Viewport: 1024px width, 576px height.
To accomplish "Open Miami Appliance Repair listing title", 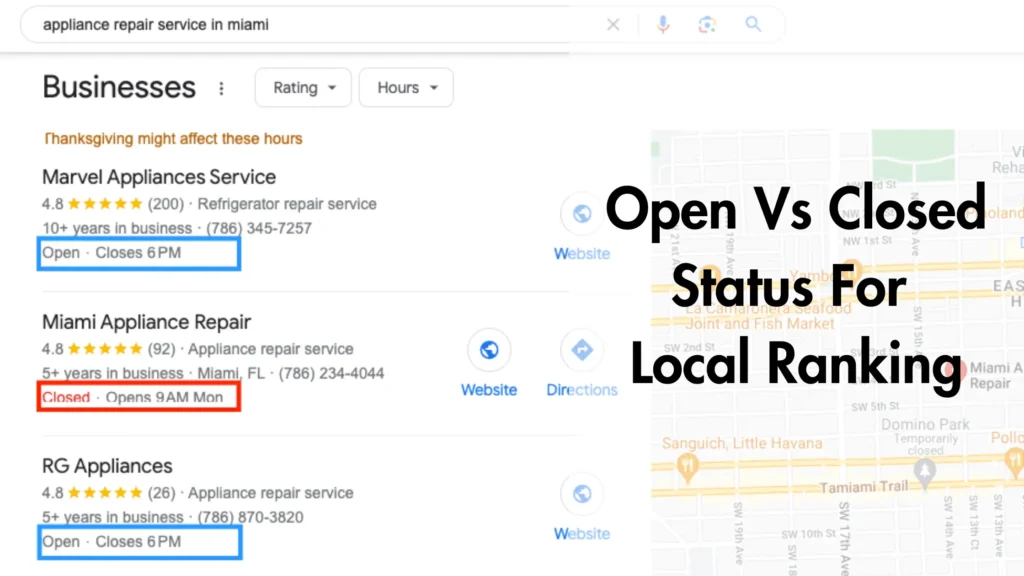I will coord(146,322).
